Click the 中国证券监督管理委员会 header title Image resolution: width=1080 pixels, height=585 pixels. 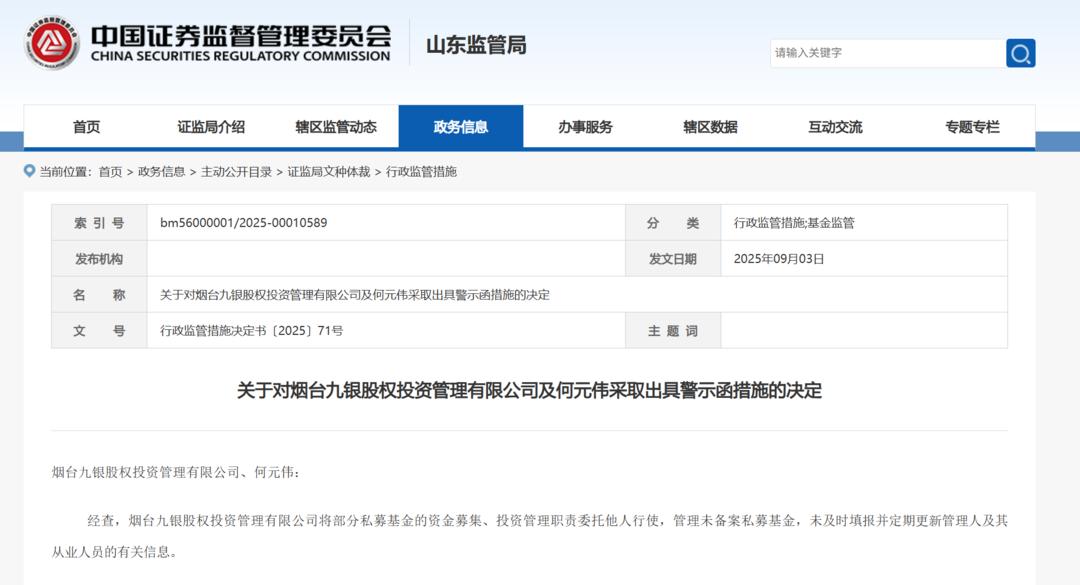(240, 35)
